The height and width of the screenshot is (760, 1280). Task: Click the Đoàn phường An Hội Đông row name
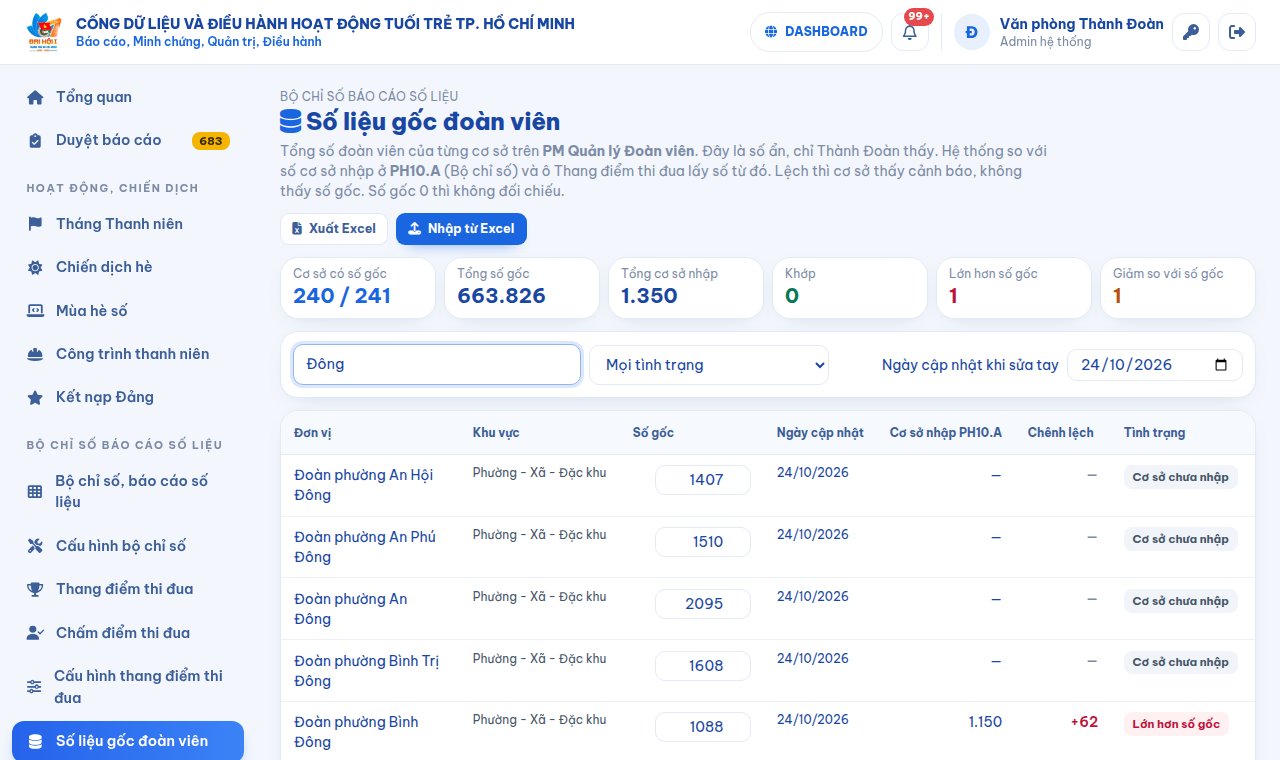(x=364, y=485)
